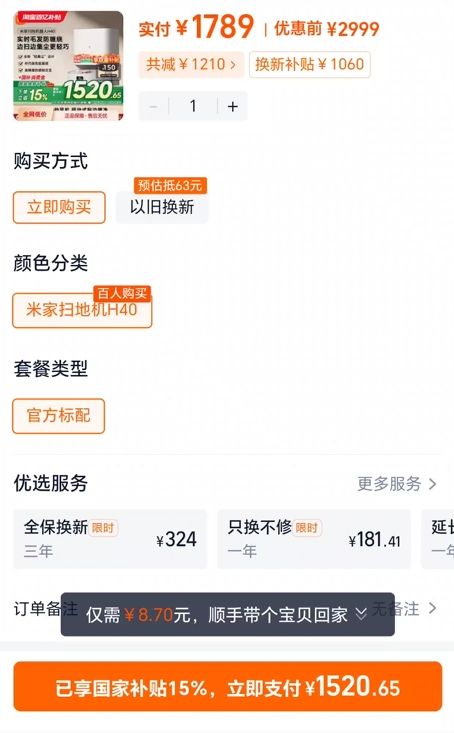Click the arrow beside 无备注
Image resolution: width=454 pixels, height=733 pixels.
click(x=432, y=609)
